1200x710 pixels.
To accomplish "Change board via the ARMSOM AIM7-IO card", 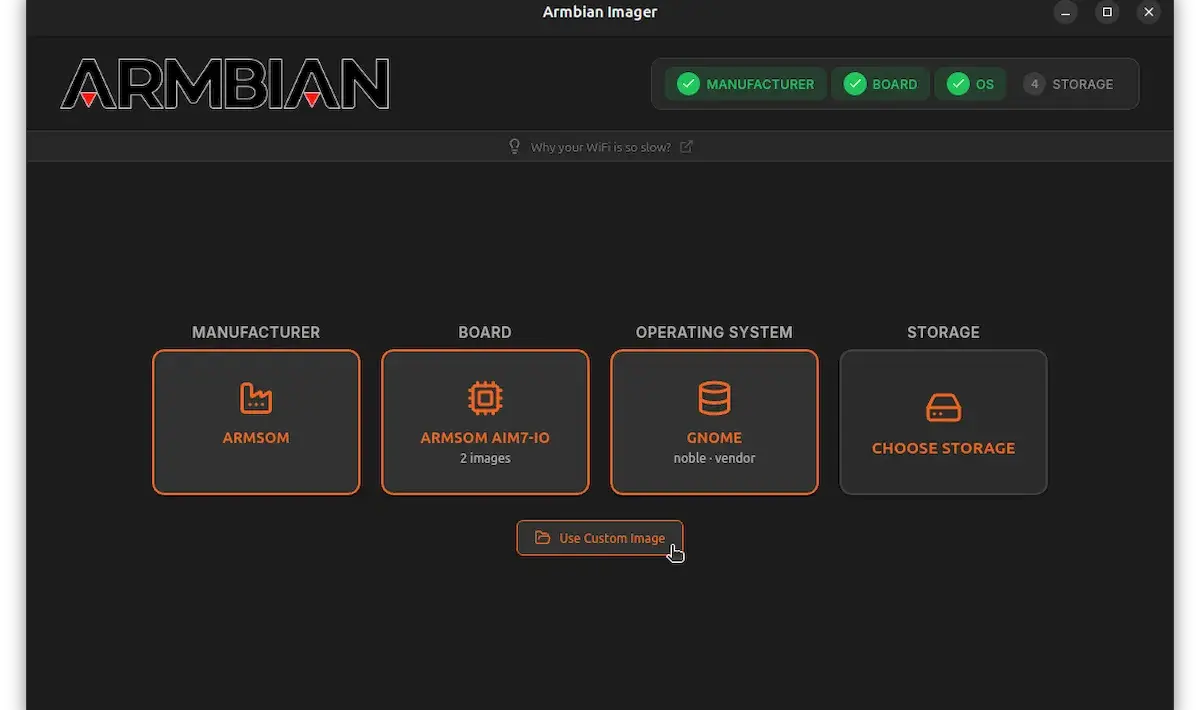I will 485,422.
